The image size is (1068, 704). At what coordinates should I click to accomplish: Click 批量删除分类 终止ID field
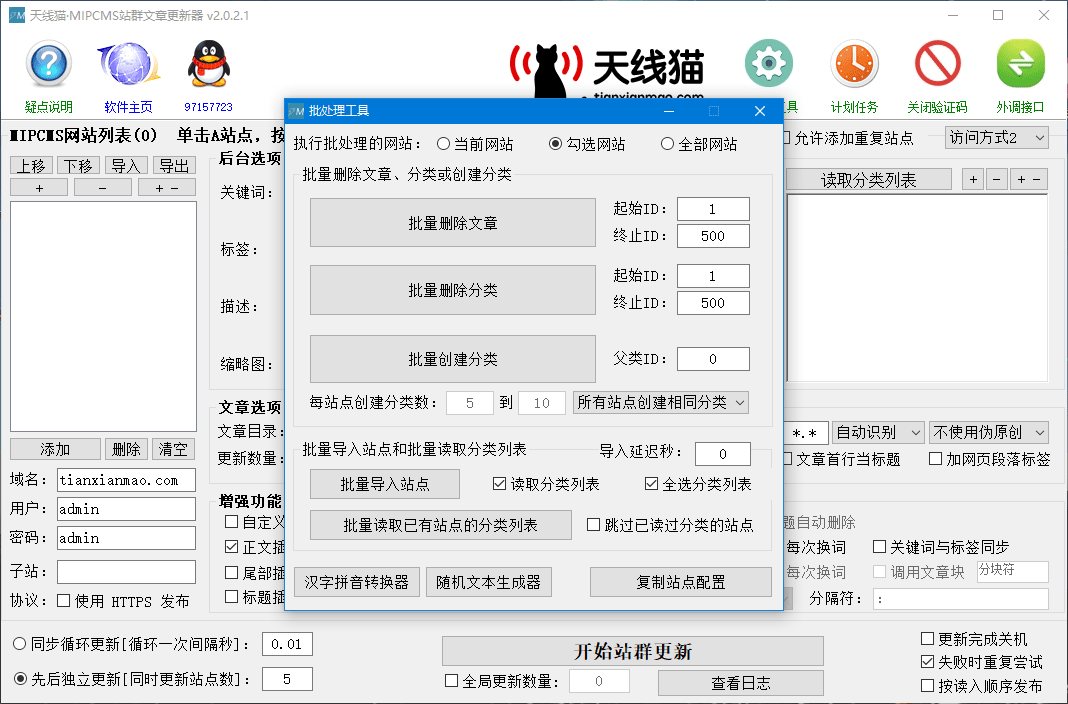[713, 303]
